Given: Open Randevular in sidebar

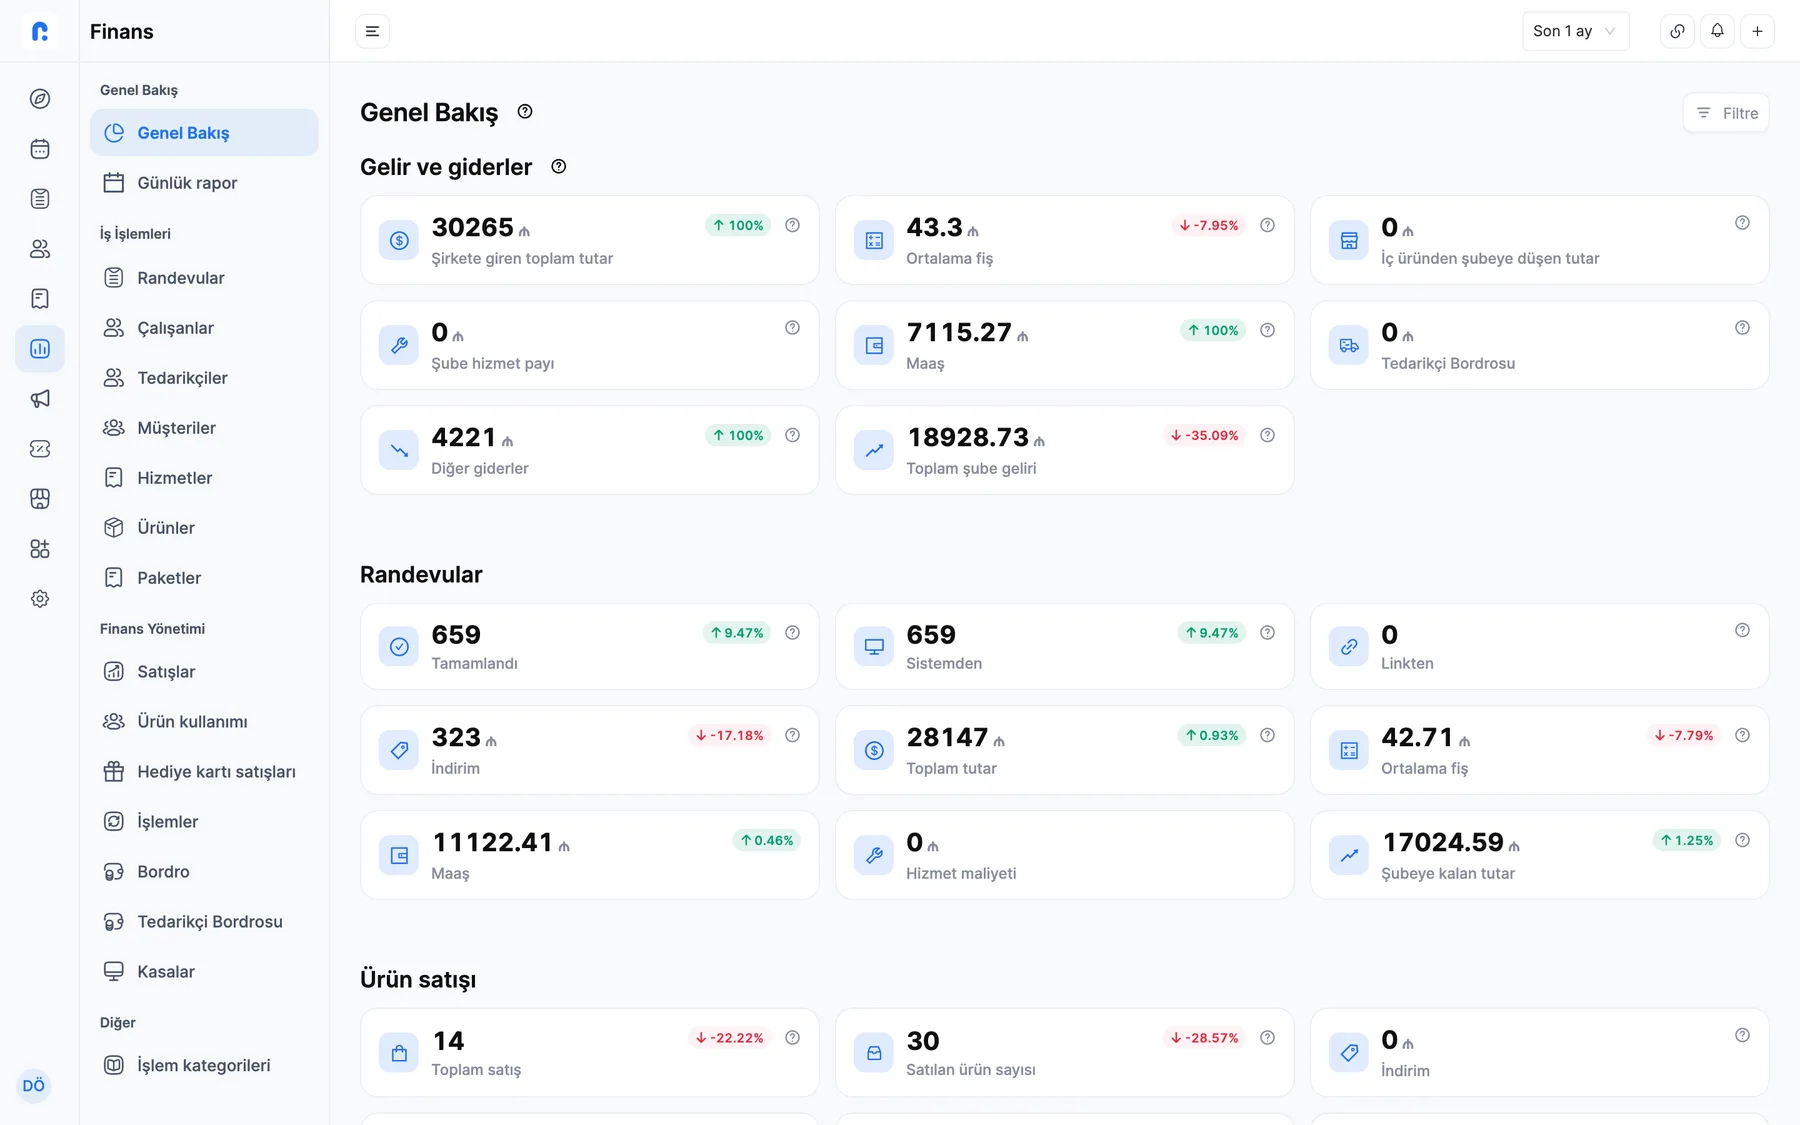Looking at the screenshot, I should [x=204, y=278].
